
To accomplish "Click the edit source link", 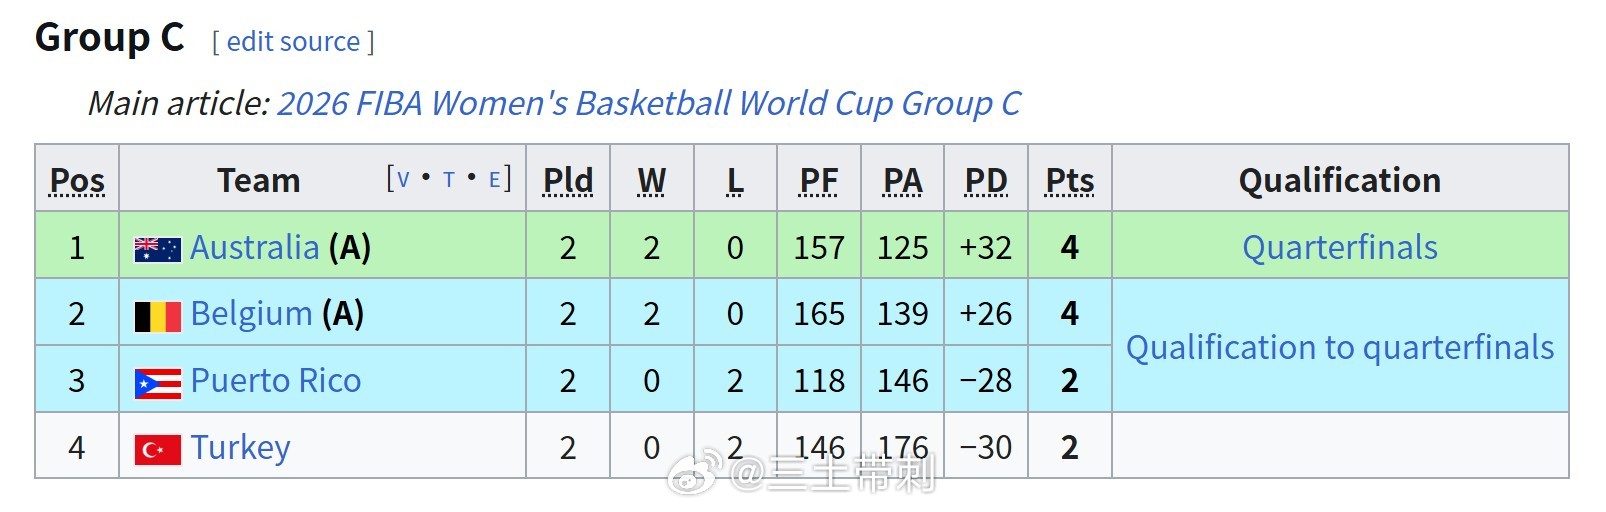I will point(293,42).
